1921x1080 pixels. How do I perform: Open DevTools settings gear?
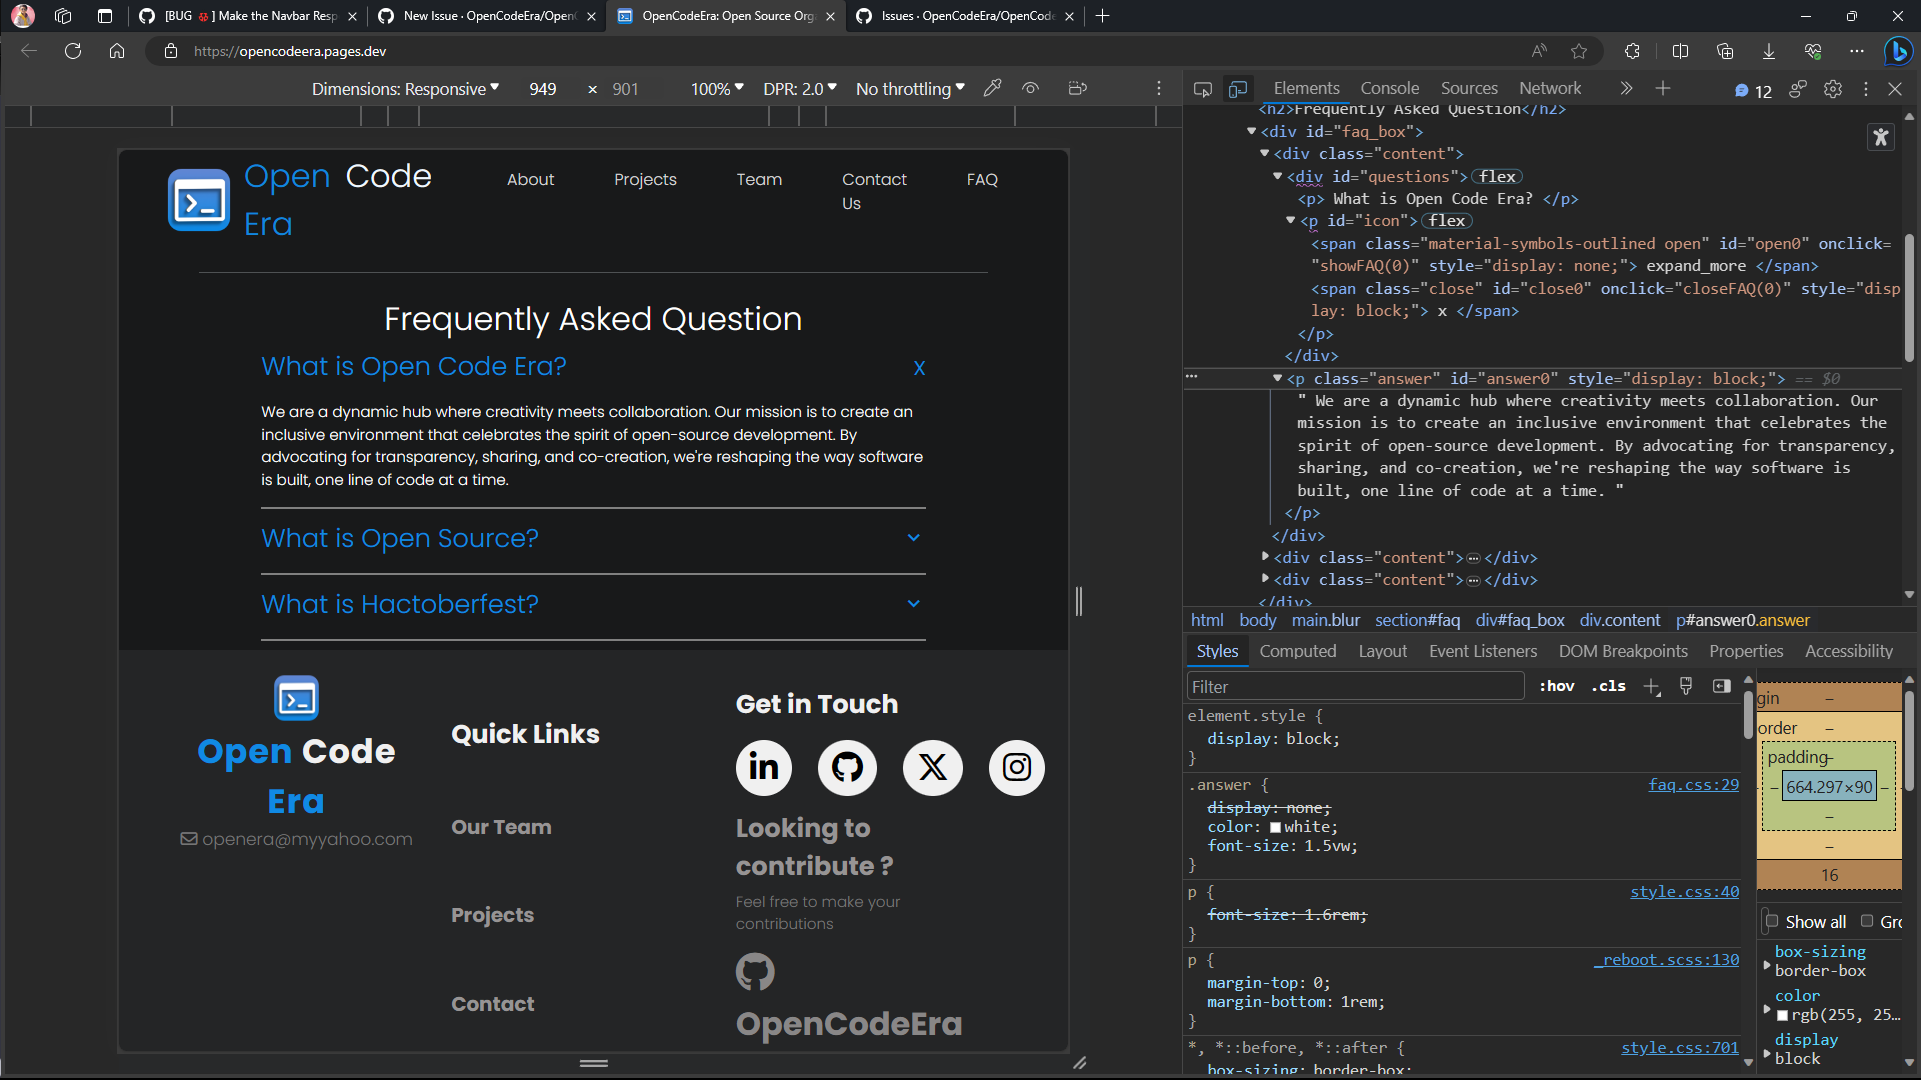1834,89
